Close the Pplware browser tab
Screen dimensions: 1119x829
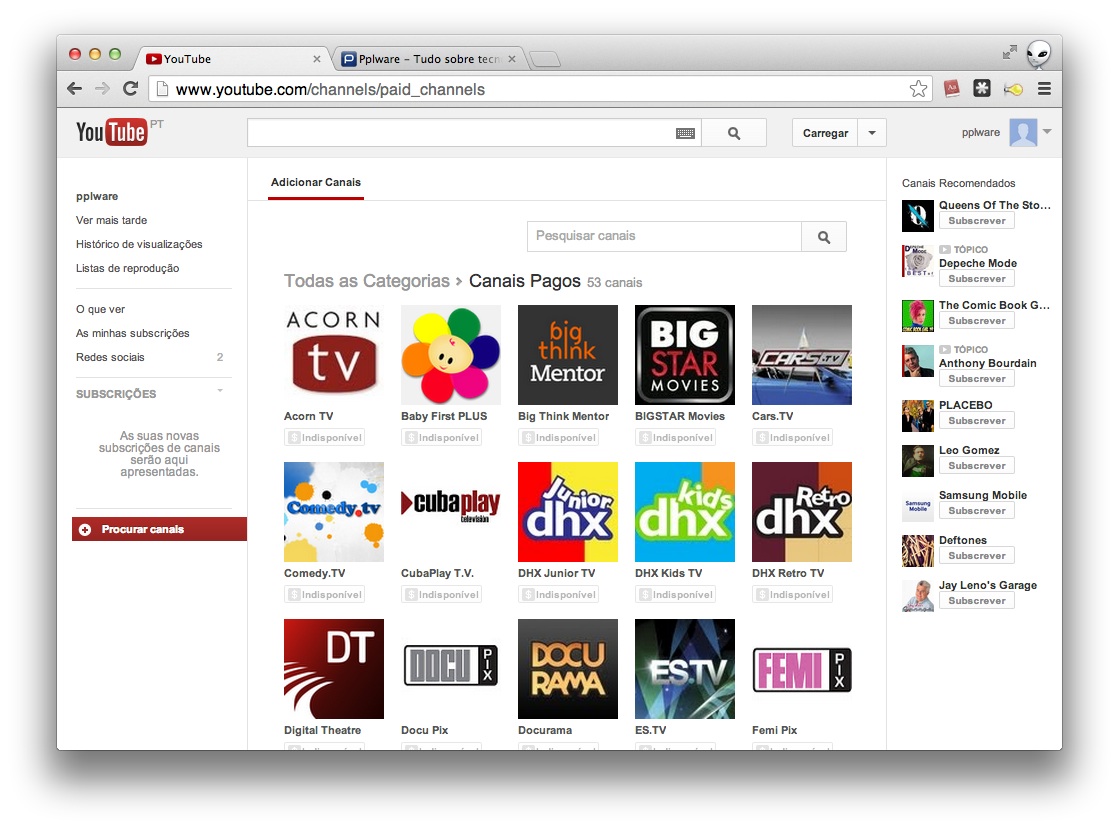[x=512, y=59]
